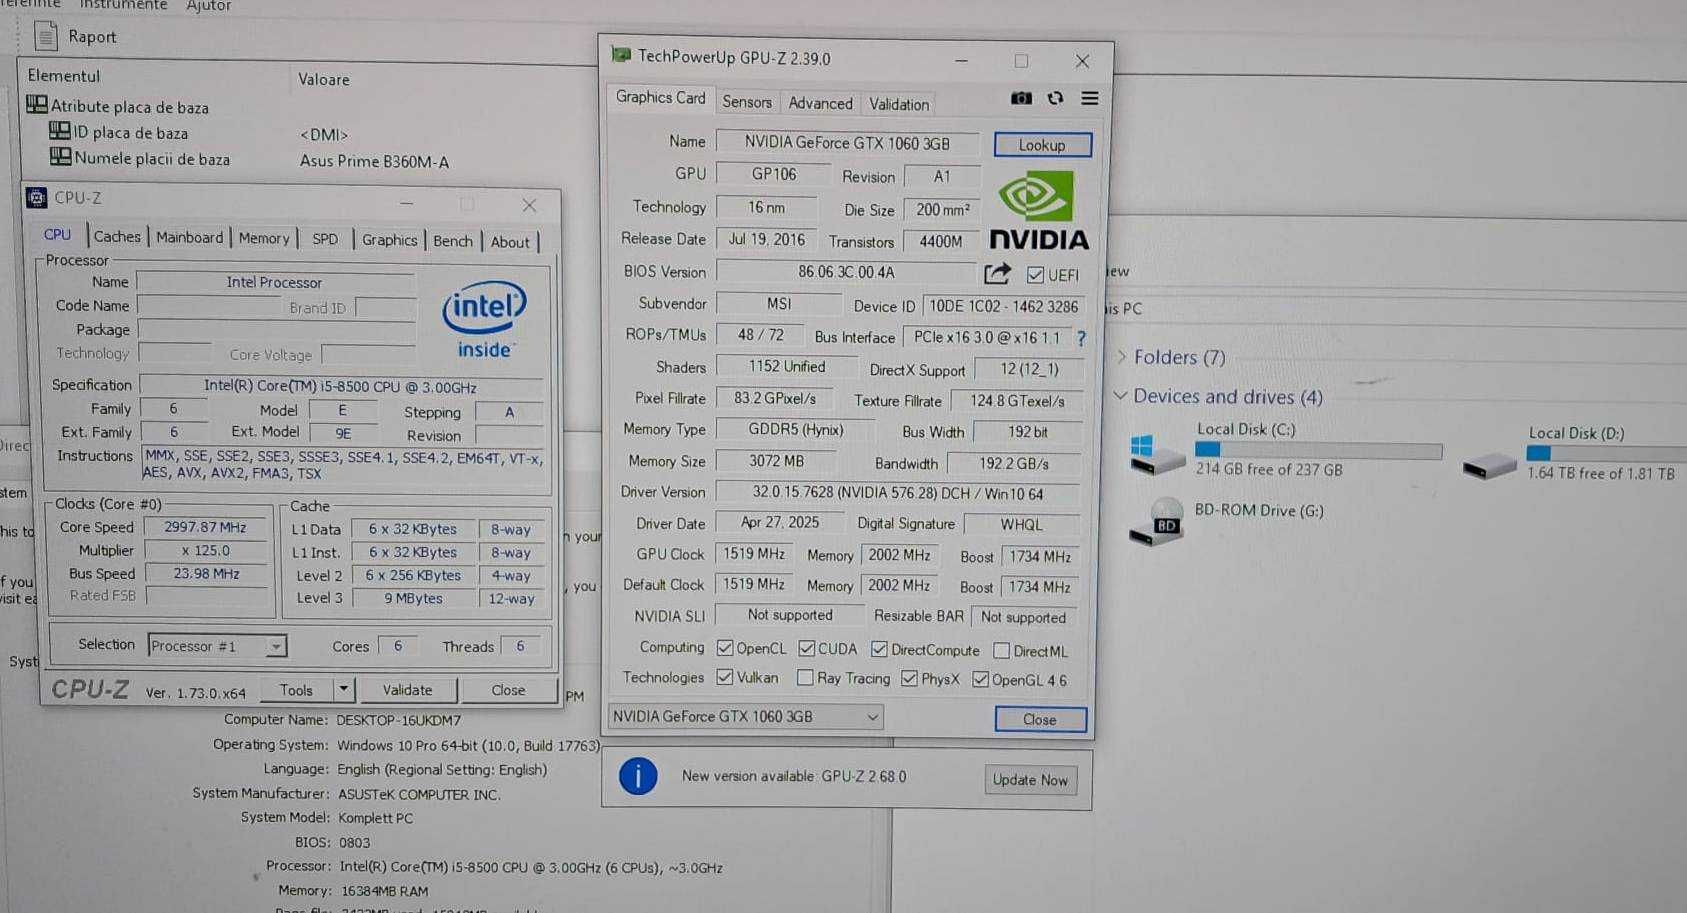Image resolution: width=1687 pixels, height=913 pixels.
Task: Select the Local Disk (D:) drive icon
Action: point(1489,465)
